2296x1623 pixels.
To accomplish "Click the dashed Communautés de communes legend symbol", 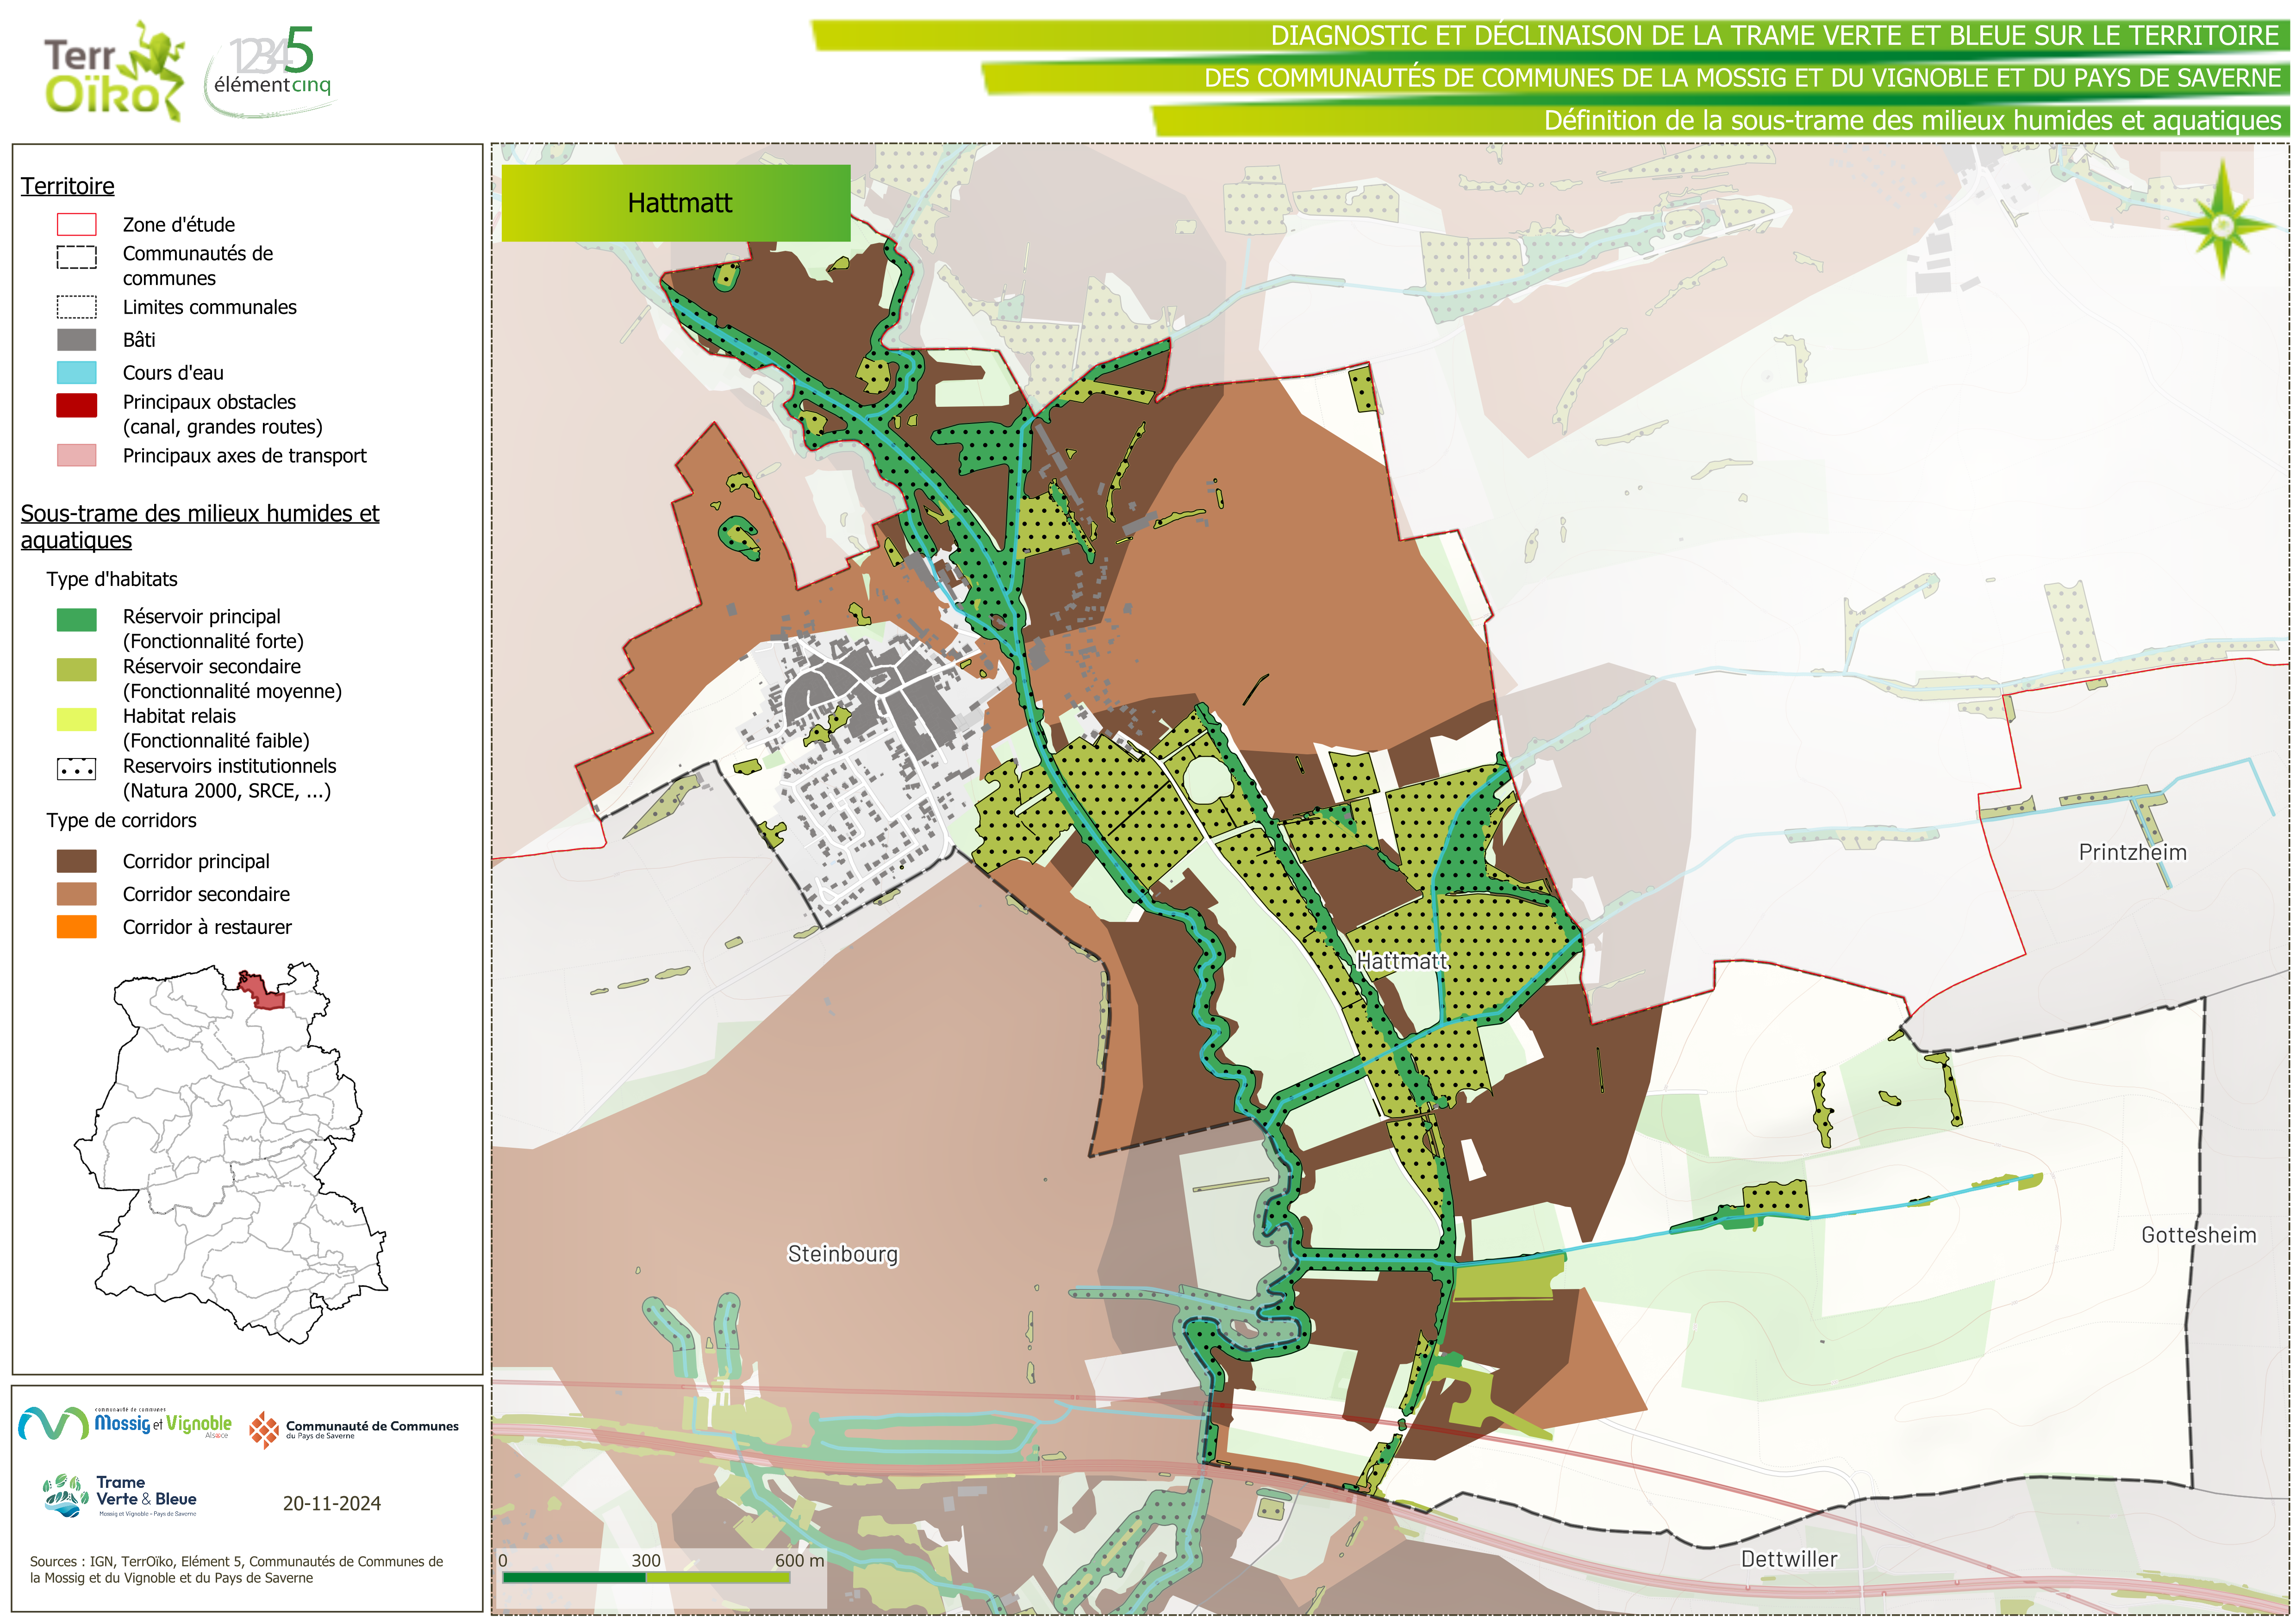I will tap(77, 257).
